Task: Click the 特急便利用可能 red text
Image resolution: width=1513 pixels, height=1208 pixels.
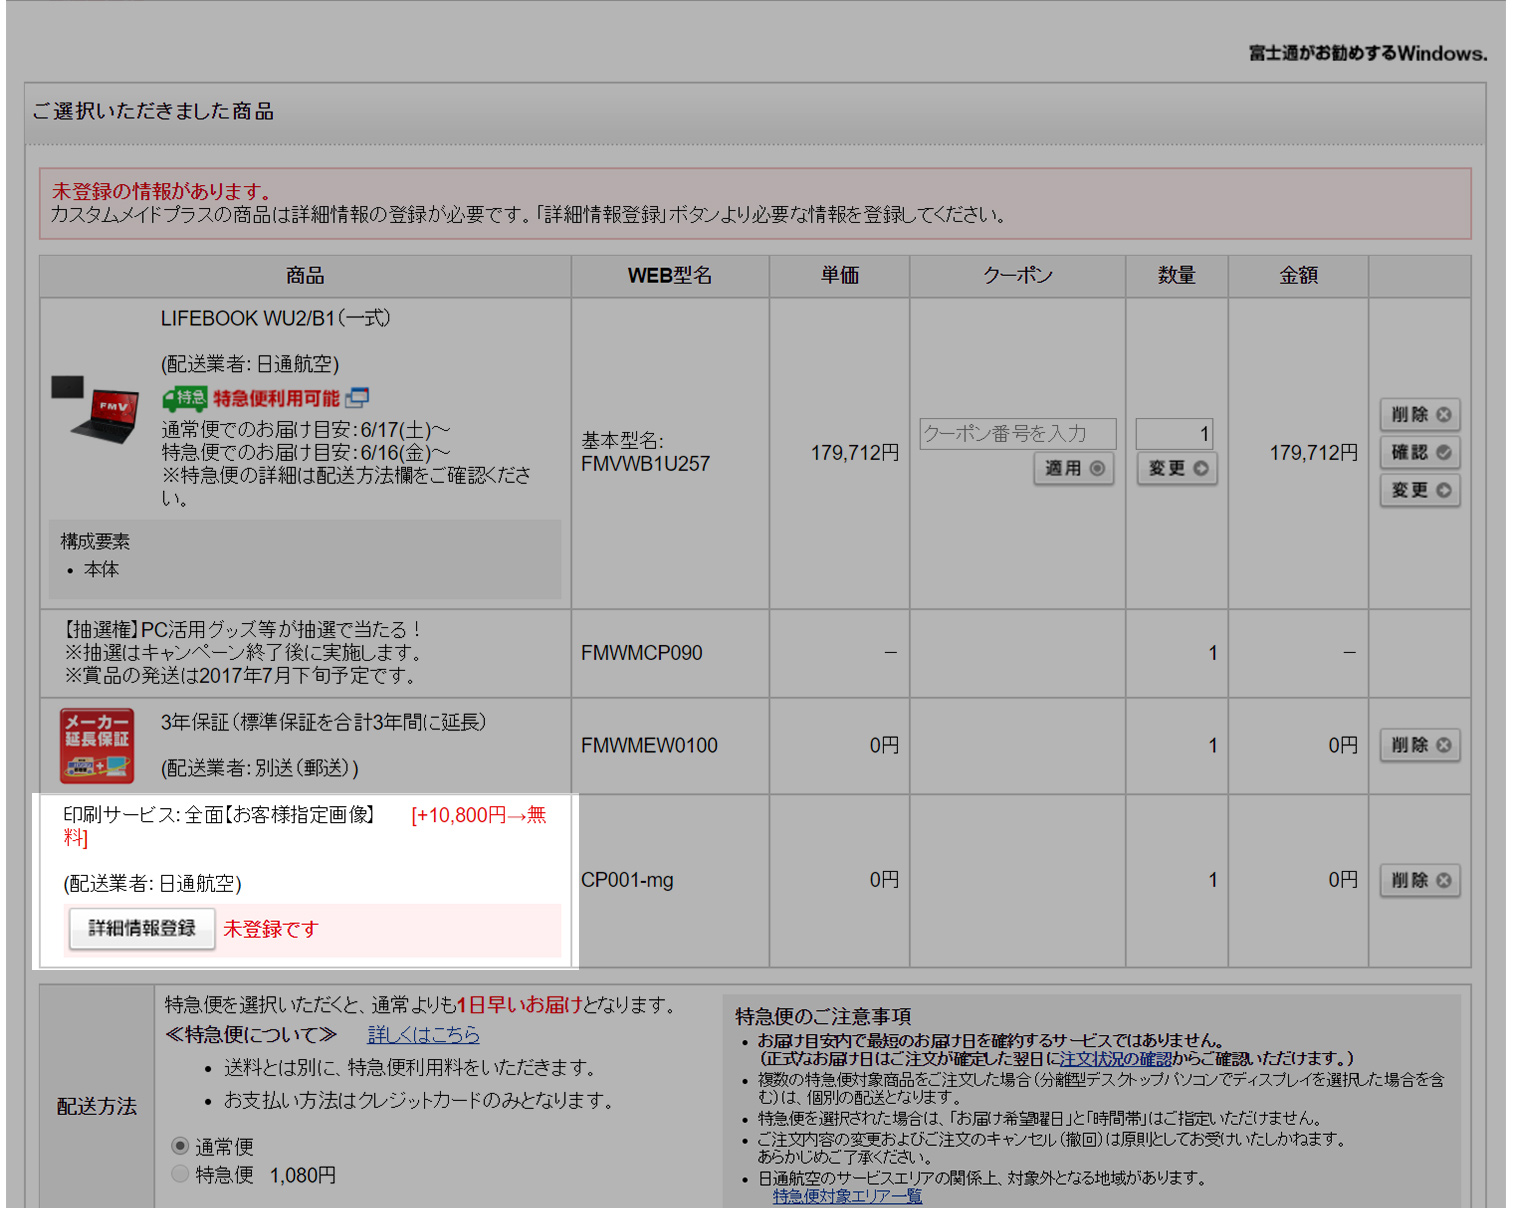Action: tap(276, 399)
